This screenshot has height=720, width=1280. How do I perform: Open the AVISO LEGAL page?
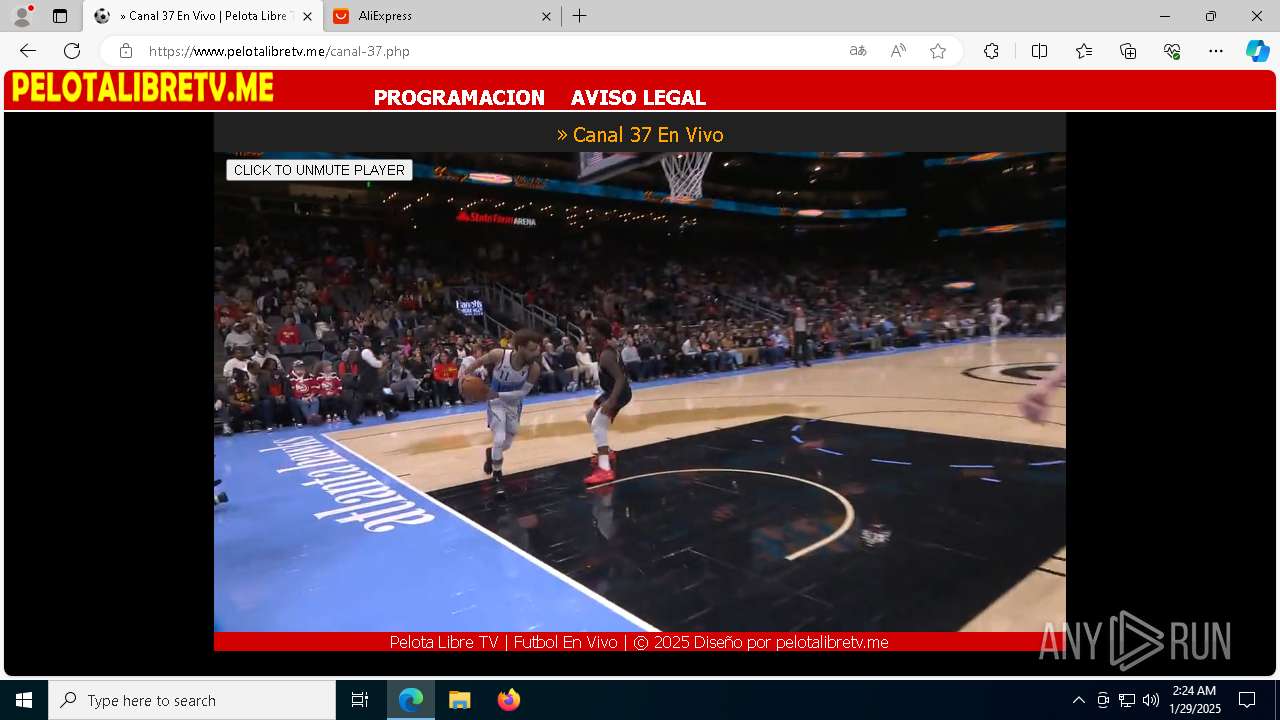[x=638, y=98]
